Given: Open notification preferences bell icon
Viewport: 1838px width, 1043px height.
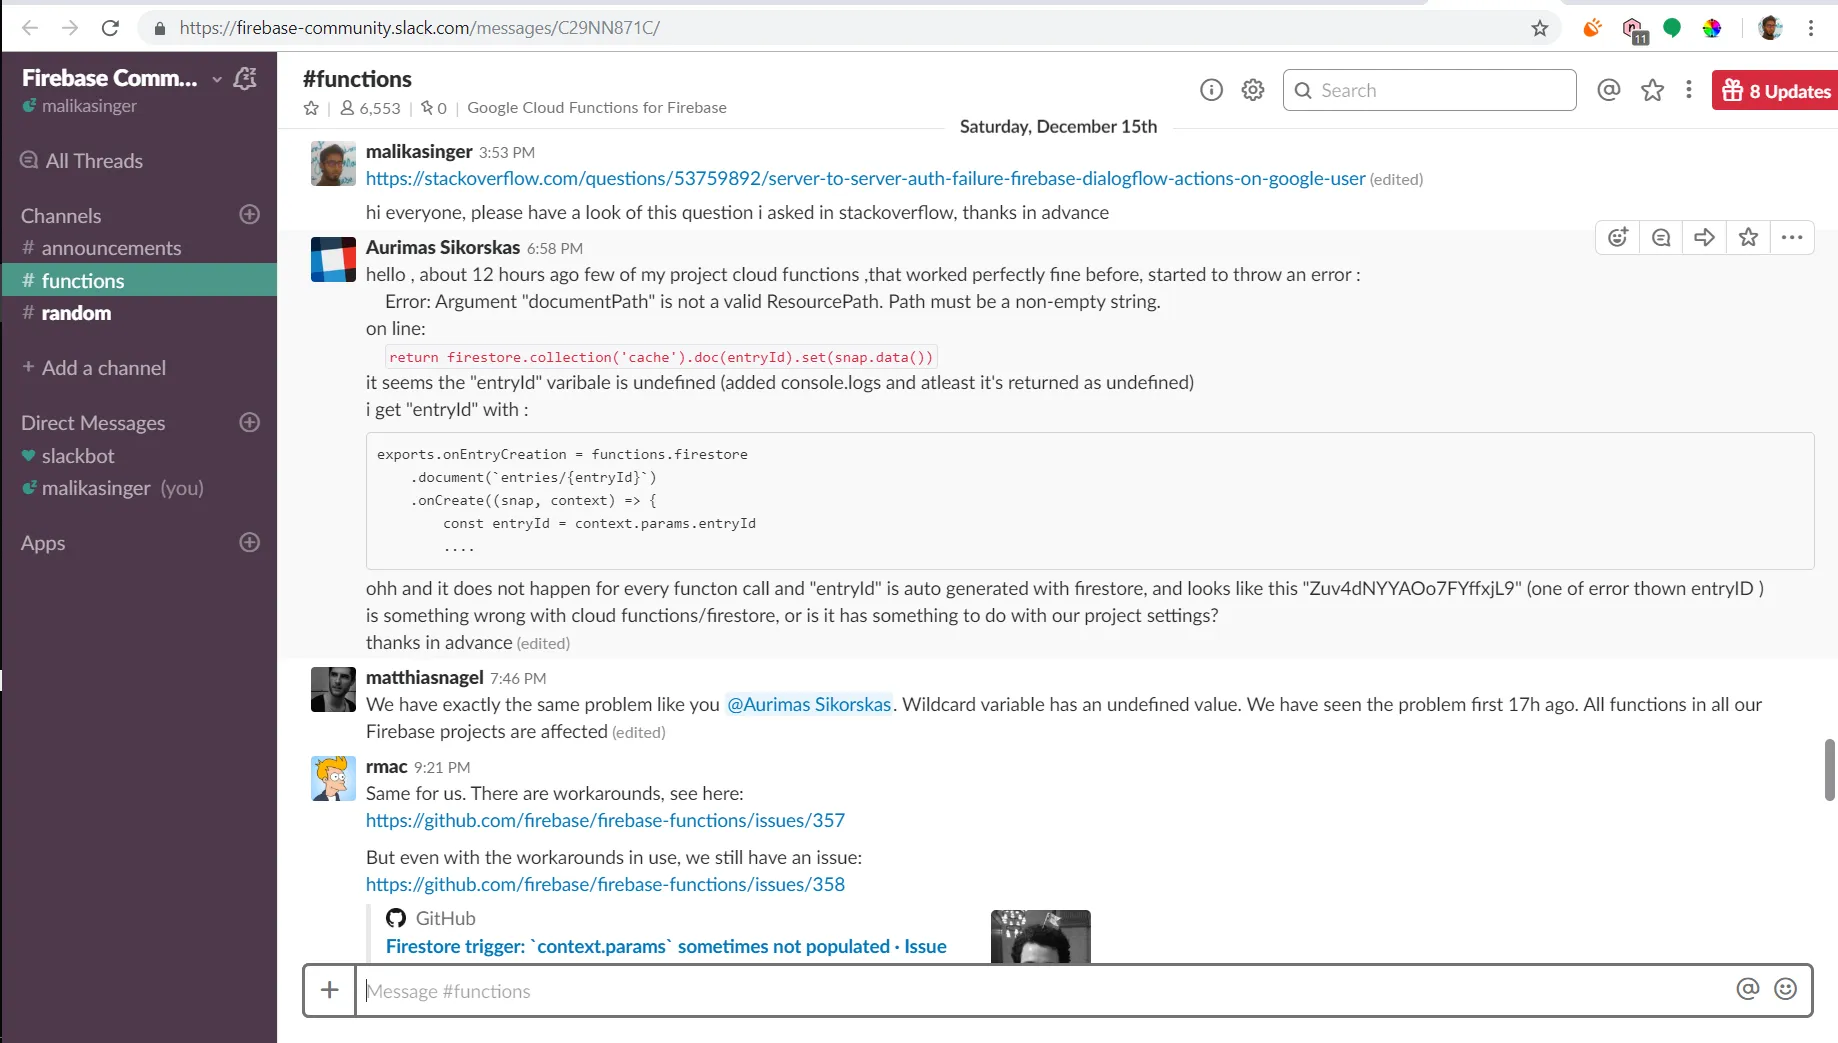Looking at the screenshot, I should [245, 78].
